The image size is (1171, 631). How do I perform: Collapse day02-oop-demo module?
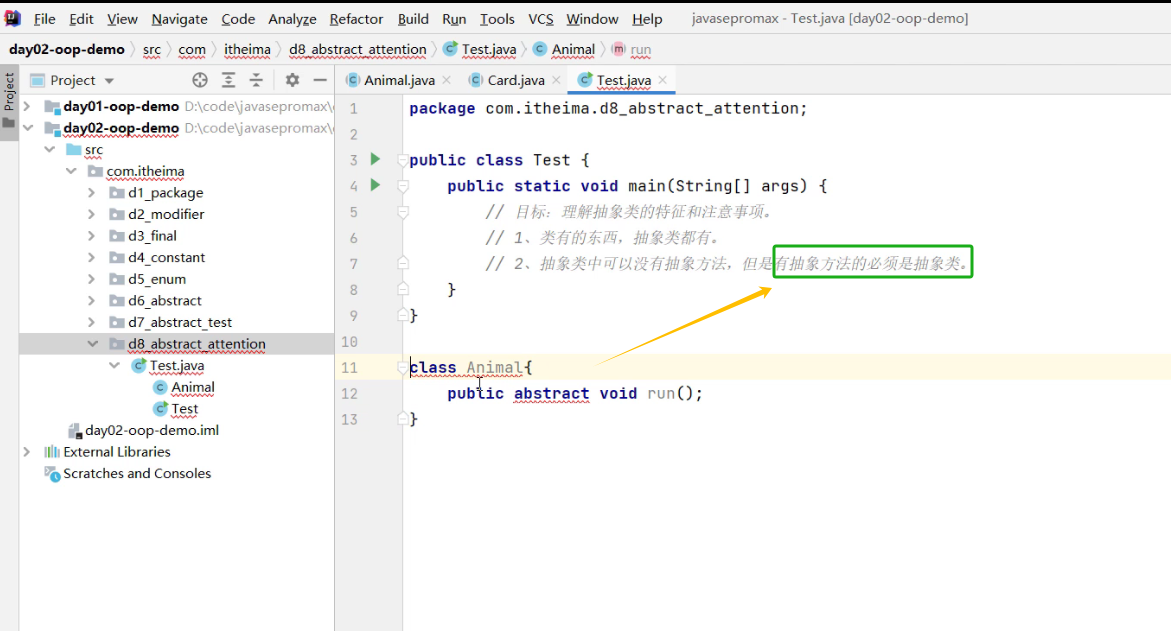tap(28, 128)
